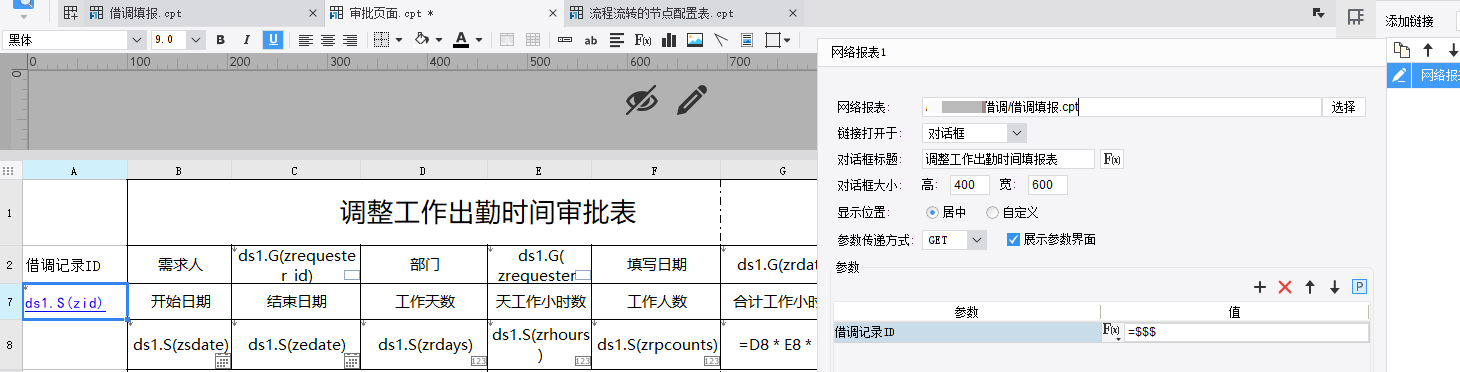
Task: Click 添加链接 button
Action: (1409, 21)
